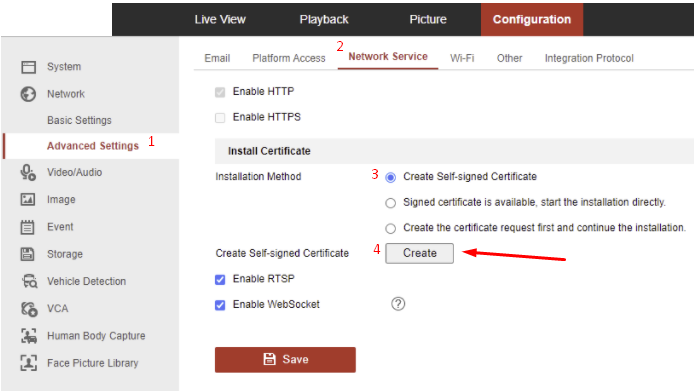
Task: Open the Live View tab
Action: (x=220, y=19)
